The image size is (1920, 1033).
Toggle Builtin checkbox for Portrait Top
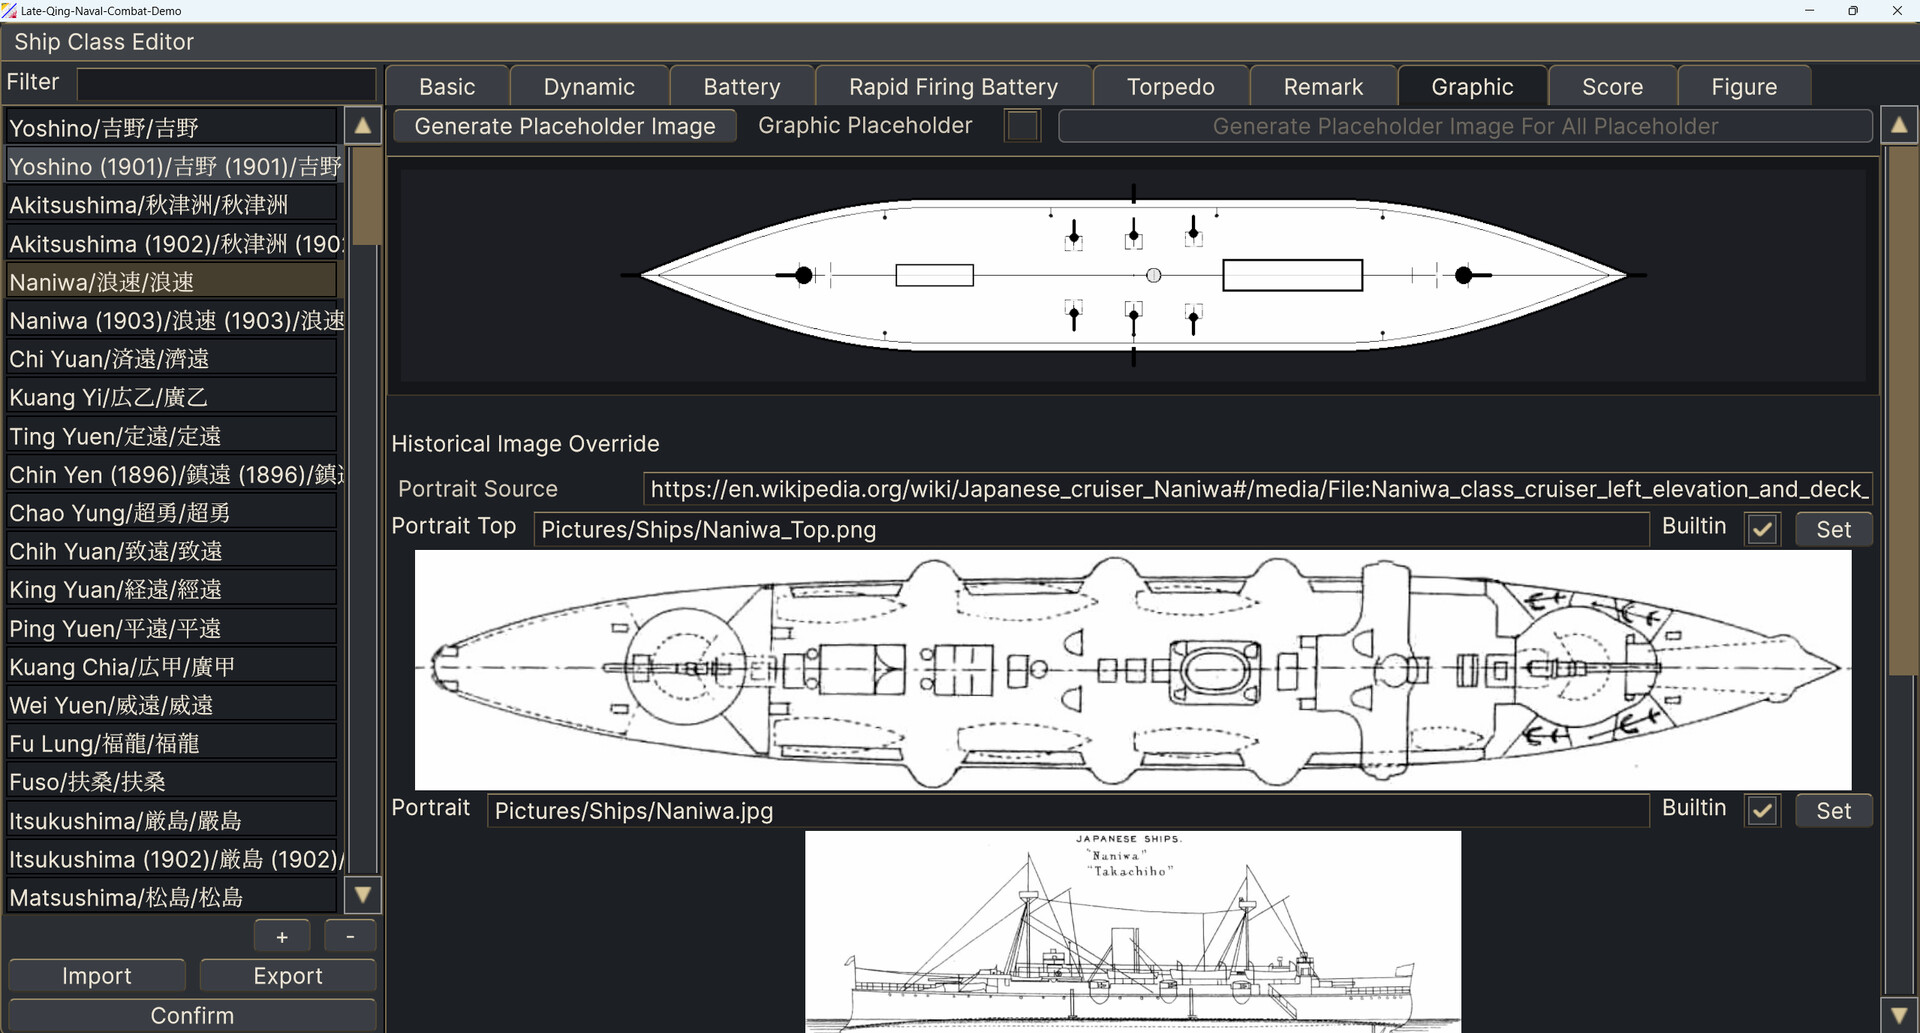(x=1763, y=529)
